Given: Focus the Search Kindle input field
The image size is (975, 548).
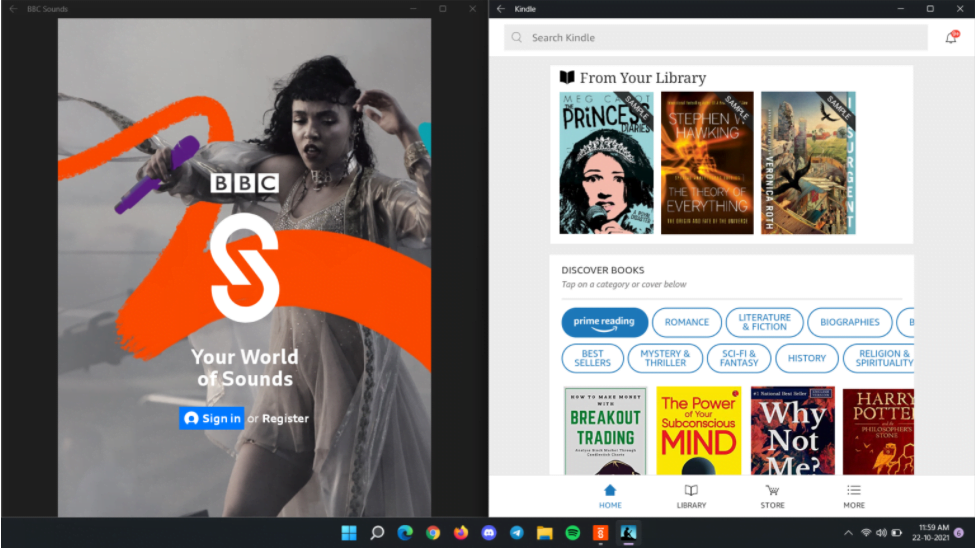Looking at the screenshot, I should point(716,37).
